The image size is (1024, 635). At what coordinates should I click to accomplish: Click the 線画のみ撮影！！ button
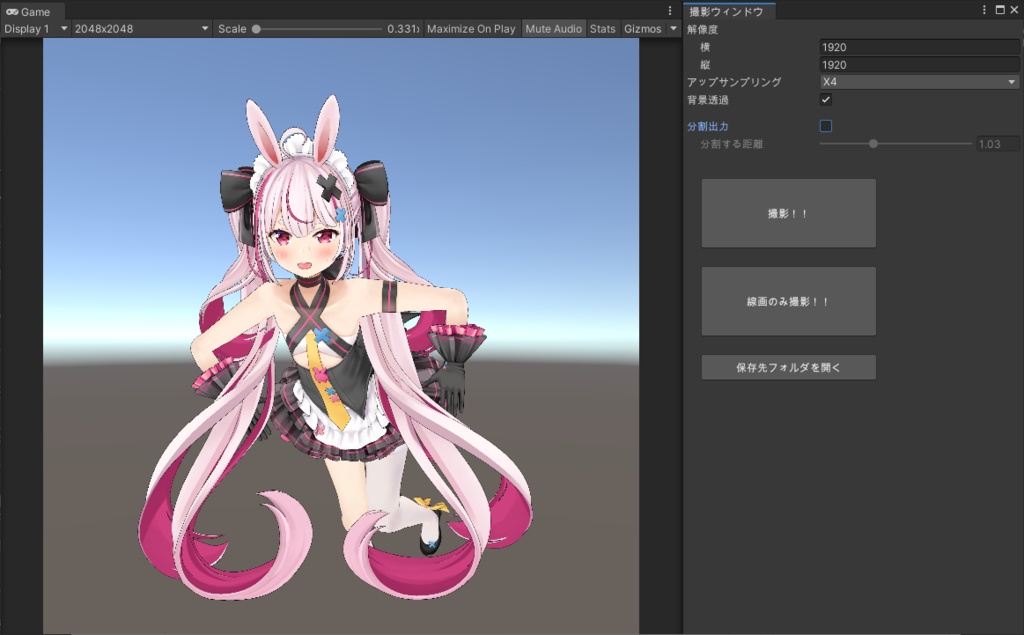(x=788, y=301)
